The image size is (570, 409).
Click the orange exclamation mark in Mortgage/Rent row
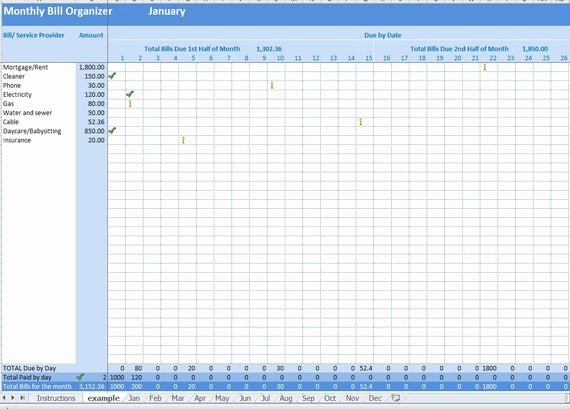click(485, 67)
